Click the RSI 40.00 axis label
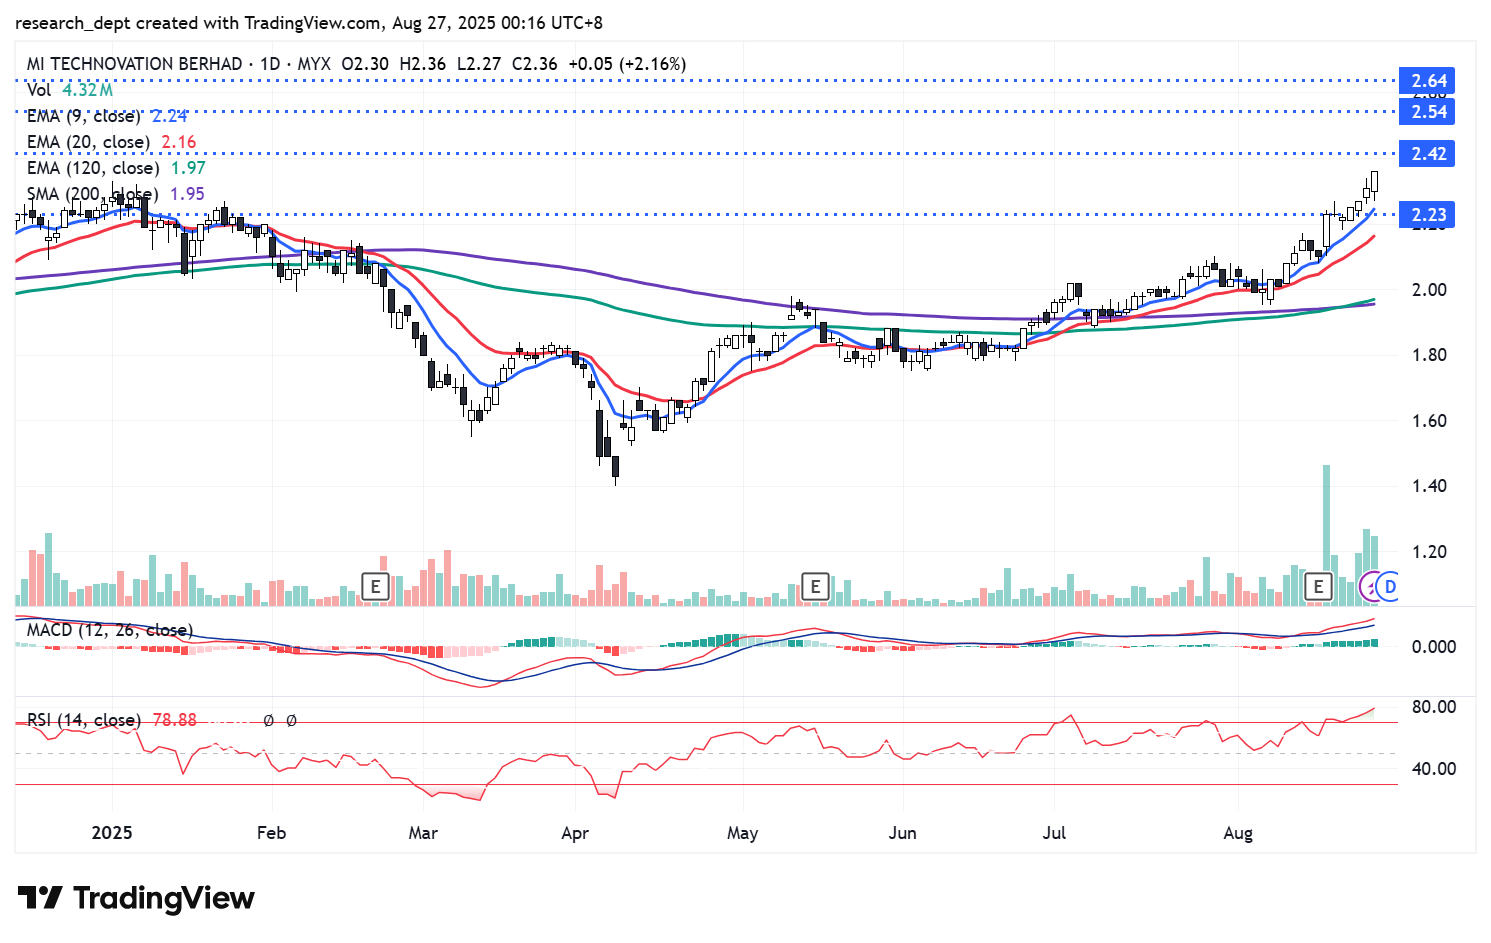 click(x=1433, y=769)
